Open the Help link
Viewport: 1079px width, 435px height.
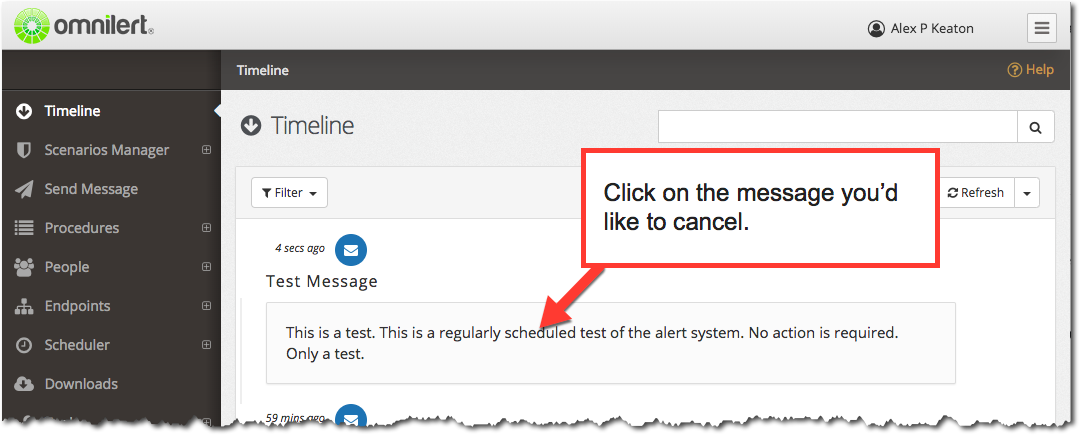[1030, 70]
